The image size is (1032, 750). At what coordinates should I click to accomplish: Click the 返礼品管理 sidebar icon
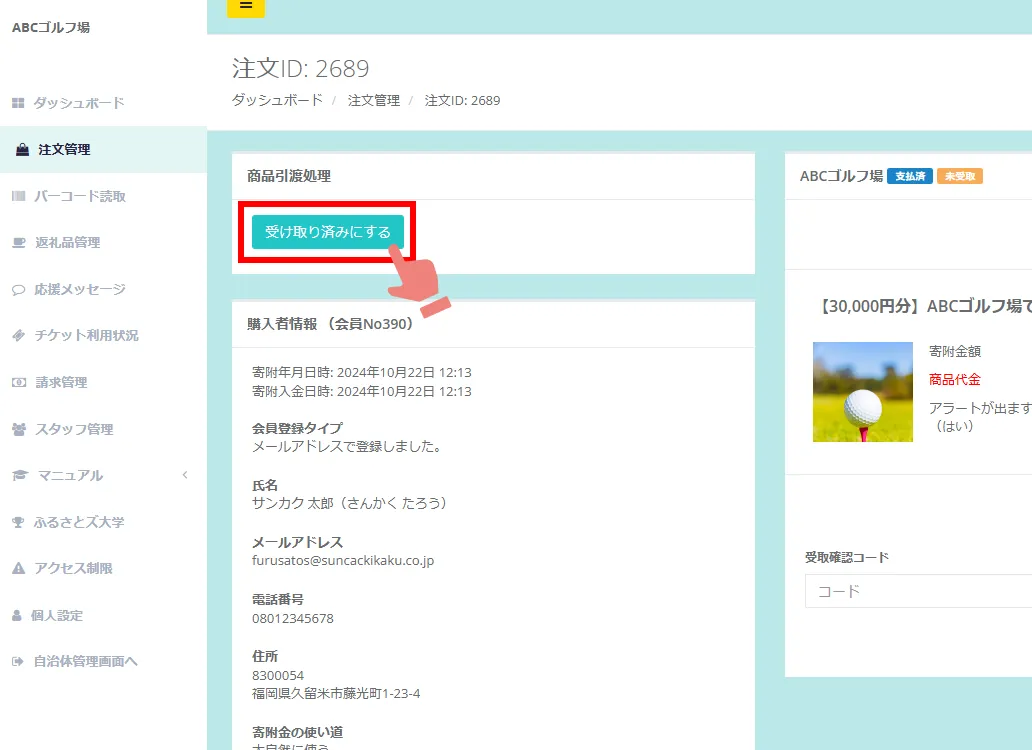point(18,242)
